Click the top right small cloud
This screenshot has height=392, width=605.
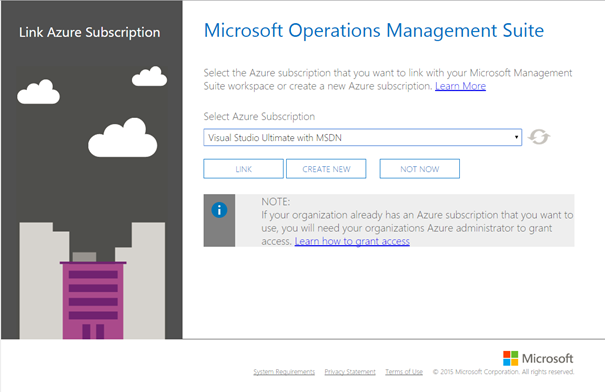pyautogui.click(x=150, y=76)
